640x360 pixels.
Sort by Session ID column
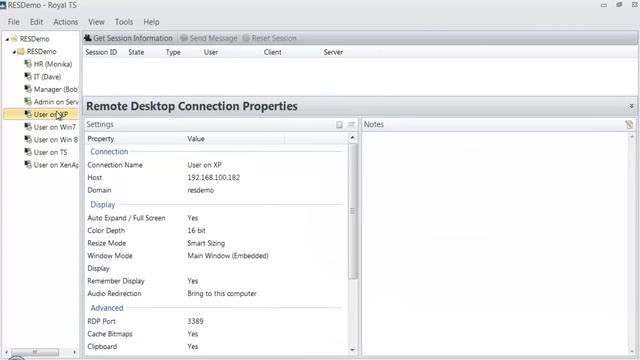tap(101, 52)
